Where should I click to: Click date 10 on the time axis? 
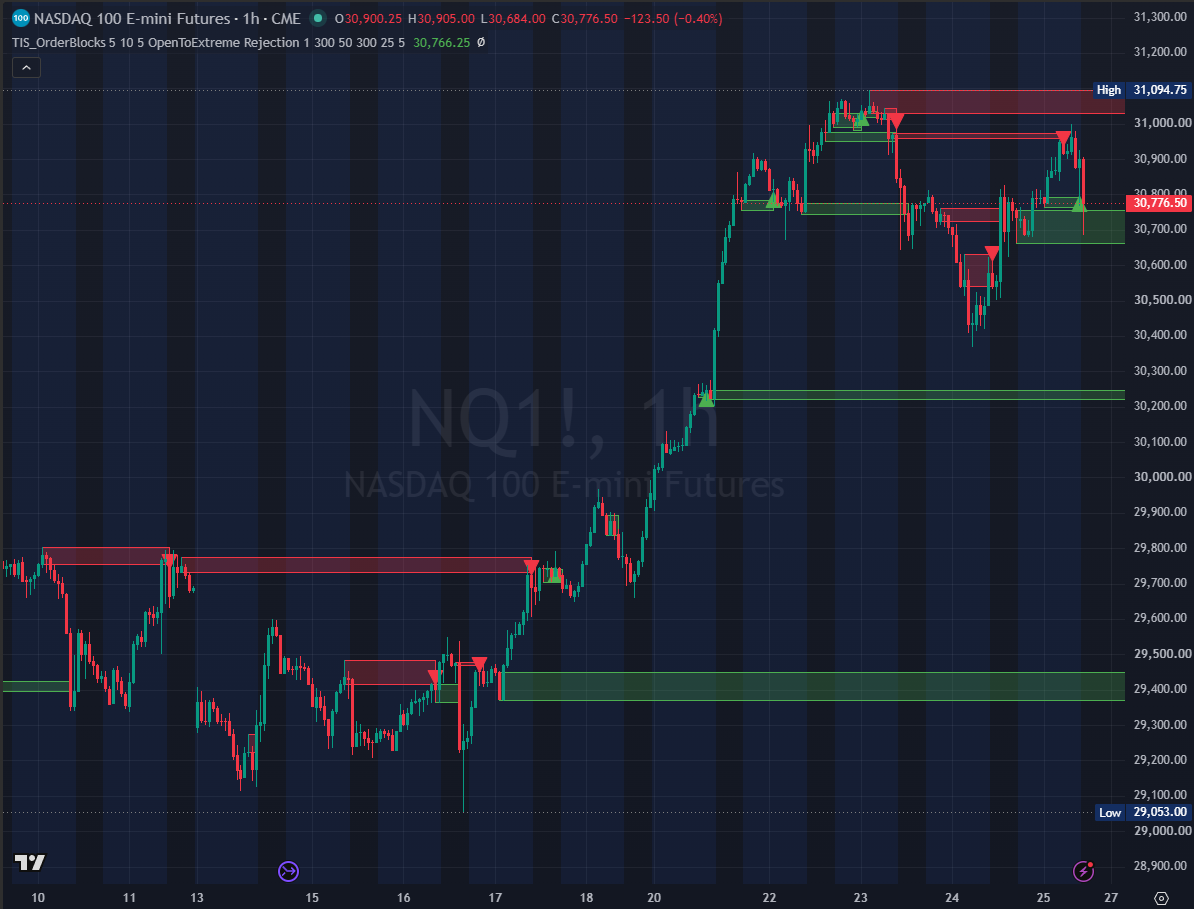tap(38, 898)
